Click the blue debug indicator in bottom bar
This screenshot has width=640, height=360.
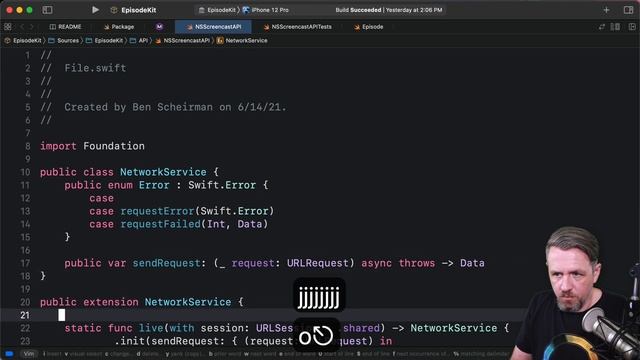coord(9,354)
